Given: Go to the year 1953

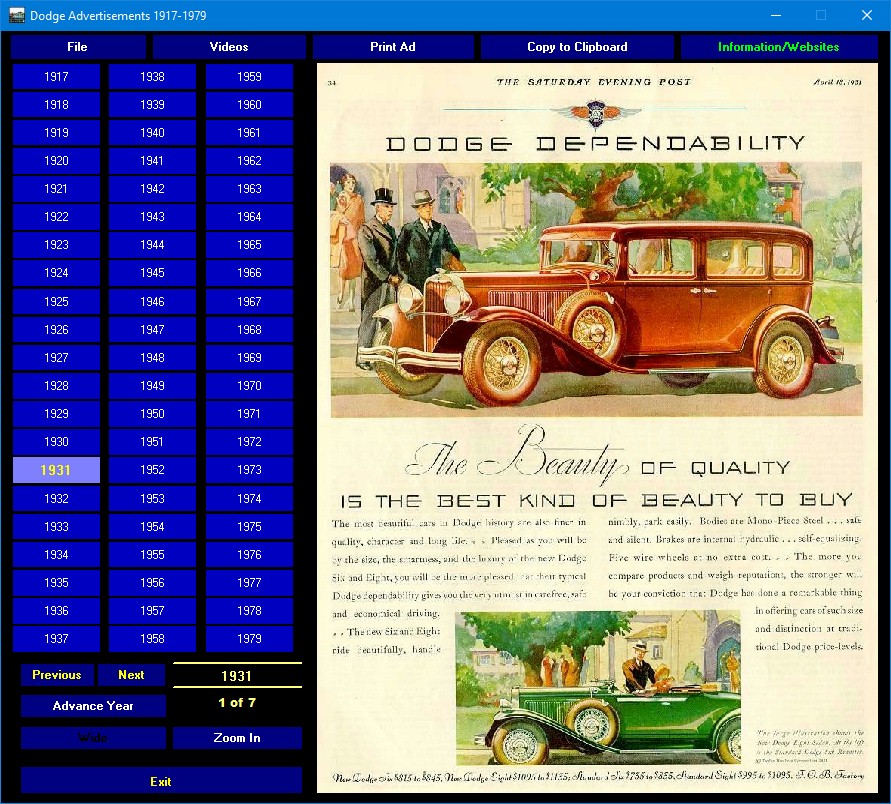Looking at the screenshot, I should [x=152, y=499].
